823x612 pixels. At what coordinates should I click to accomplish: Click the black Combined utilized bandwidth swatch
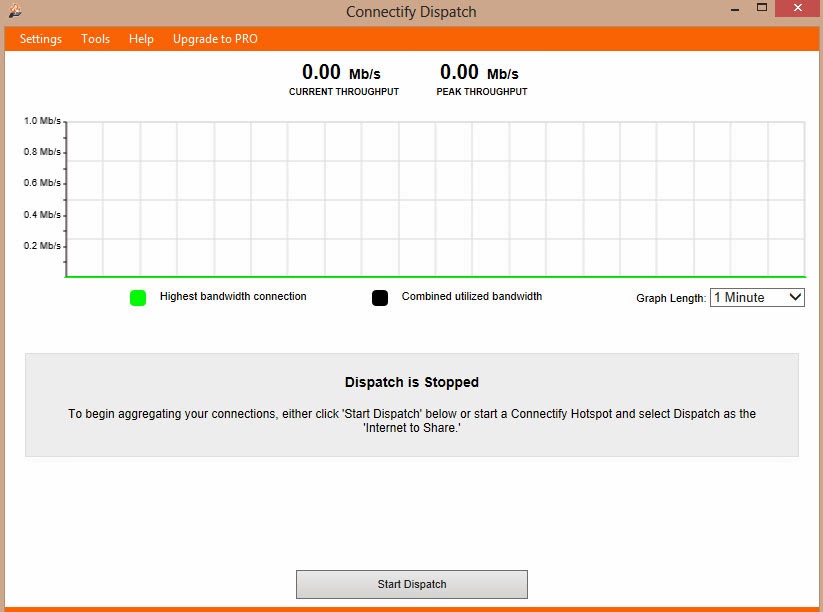point(380,297)
